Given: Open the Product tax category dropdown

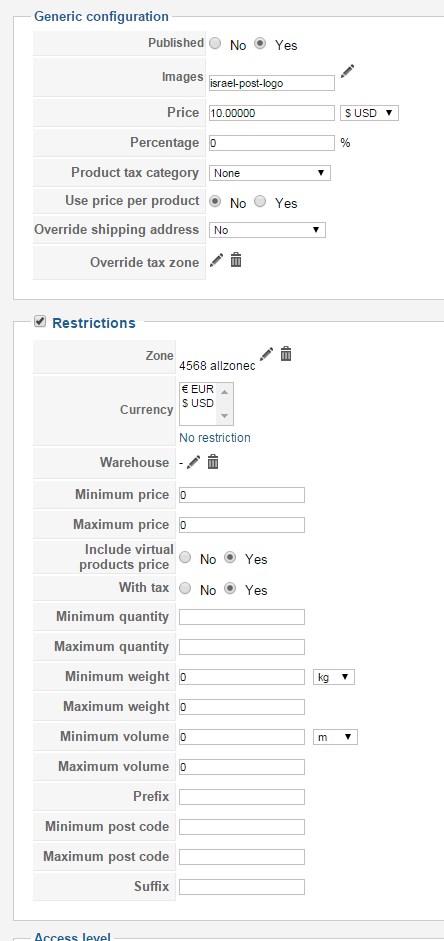Looking at the screenshot, I should coord(269,173).
